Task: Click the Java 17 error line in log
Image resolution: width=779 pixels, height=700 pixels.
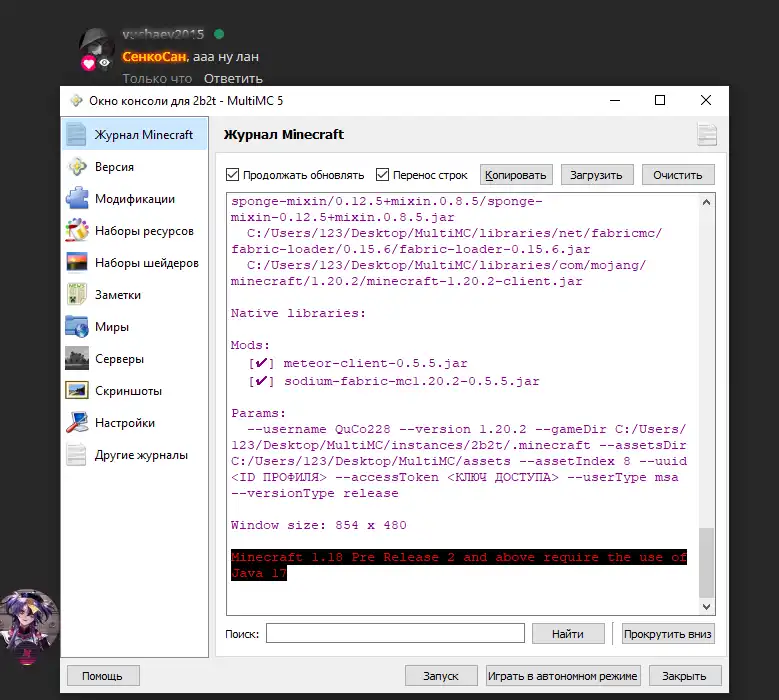Action: pos(459,565)
